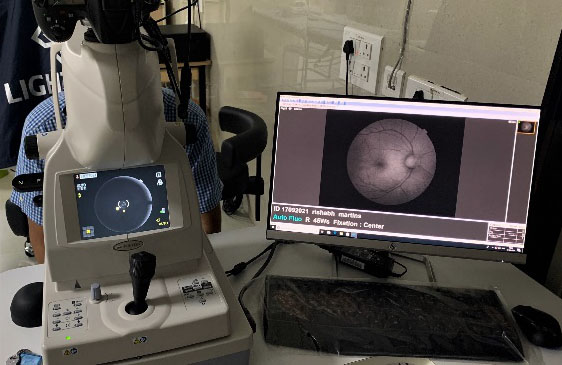Open the Windows Start button on monitor

click(x=273, y=227)
